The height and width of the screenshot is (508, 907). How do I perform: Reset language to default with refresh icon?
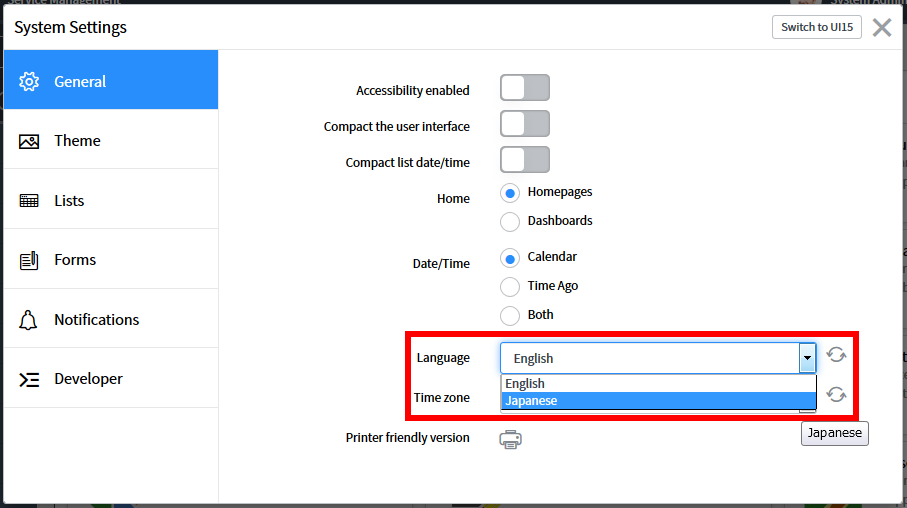coord(836,355)
